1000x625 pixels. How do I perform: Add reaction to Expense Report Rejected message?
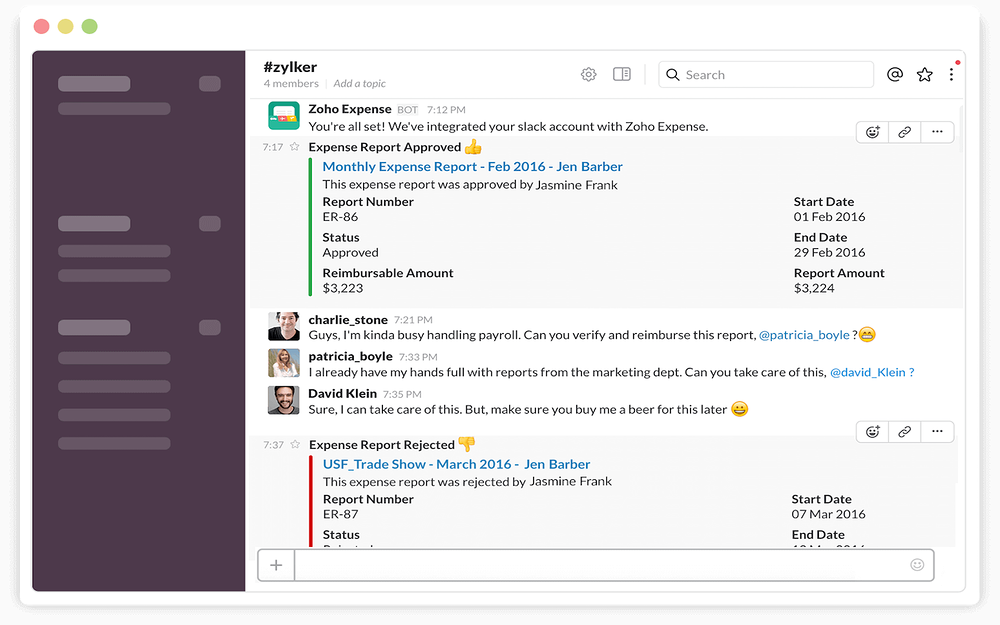(x=873, y=432)
